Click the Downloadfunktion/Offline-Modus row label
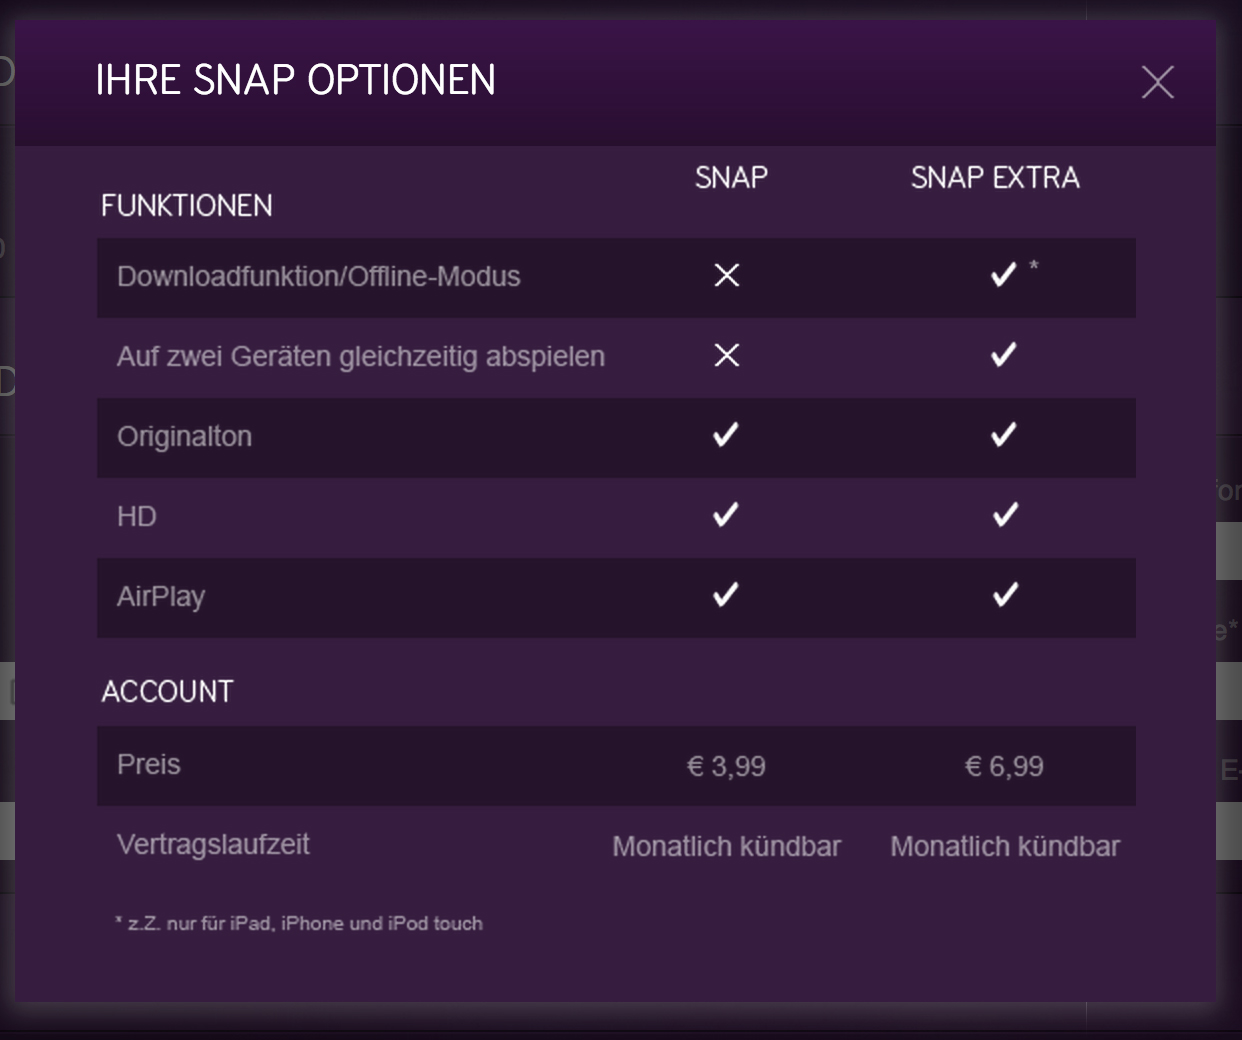Screen dimensions: 1242x1040 click(x=319, y=276)
